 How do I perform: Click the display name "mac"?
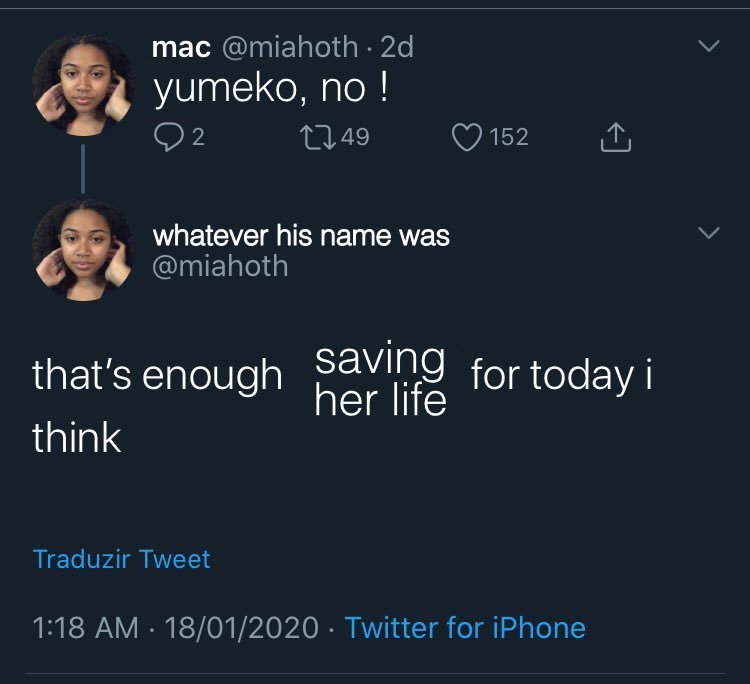coord(180,47)
